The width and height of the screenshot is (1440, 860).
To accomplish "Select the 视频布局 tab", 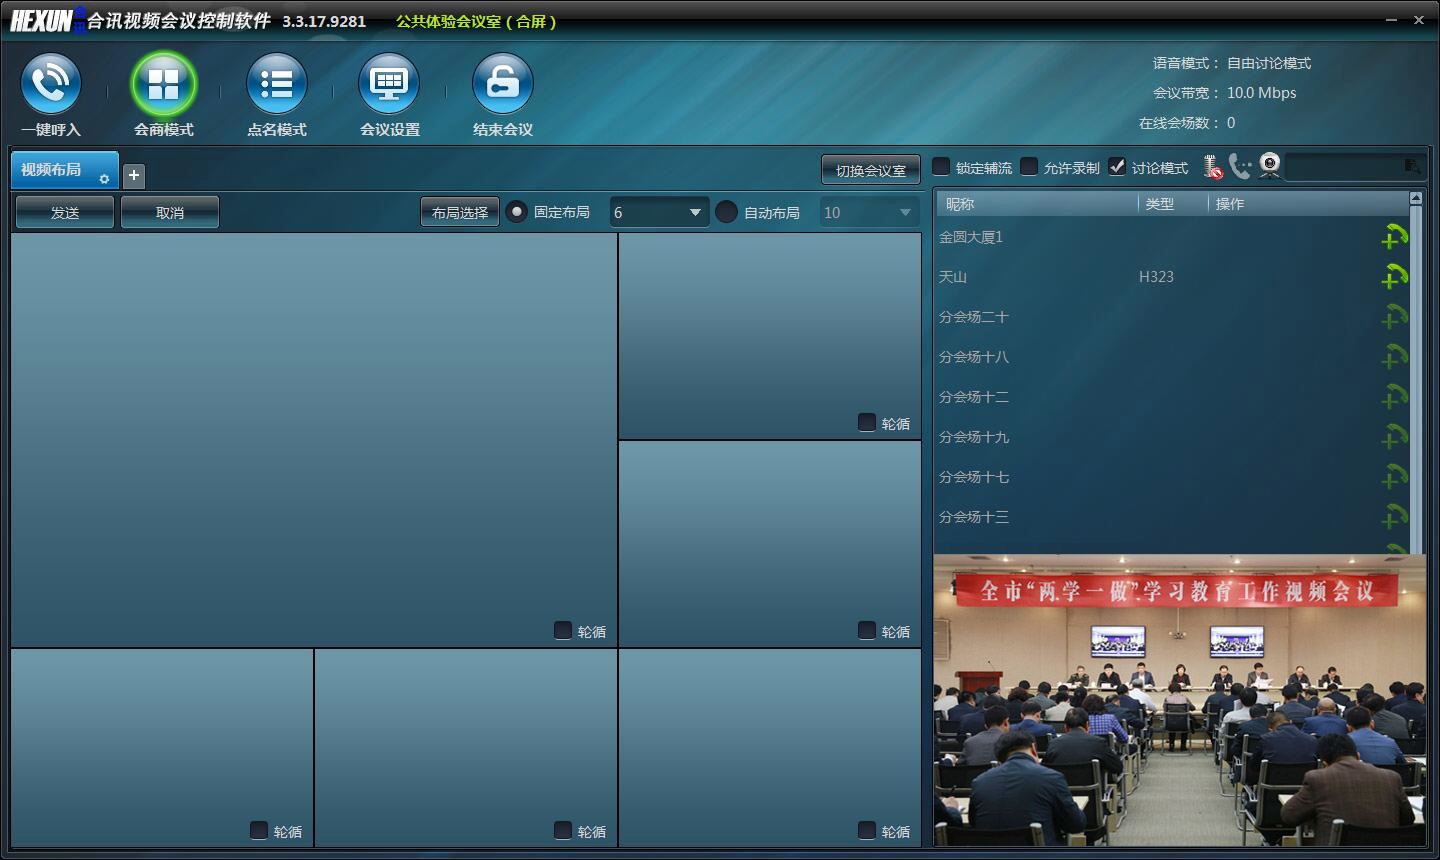I will point(60,170).
